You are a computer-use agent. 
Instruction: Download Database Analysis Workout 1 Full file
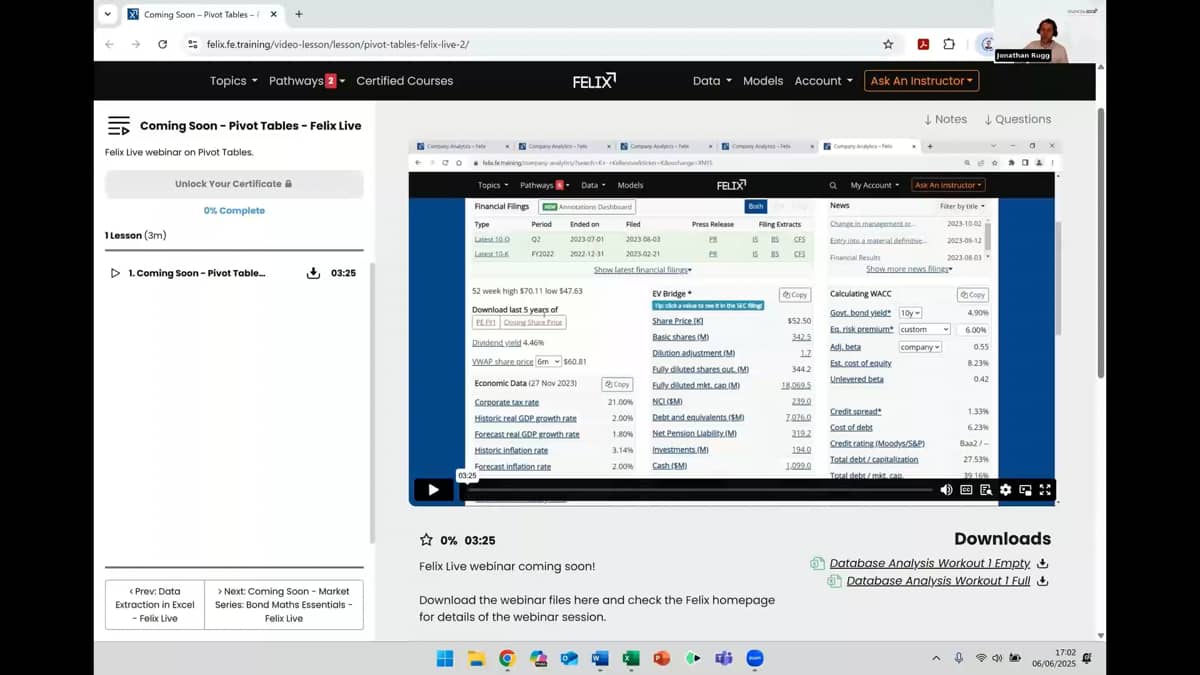tap(938, 581)
